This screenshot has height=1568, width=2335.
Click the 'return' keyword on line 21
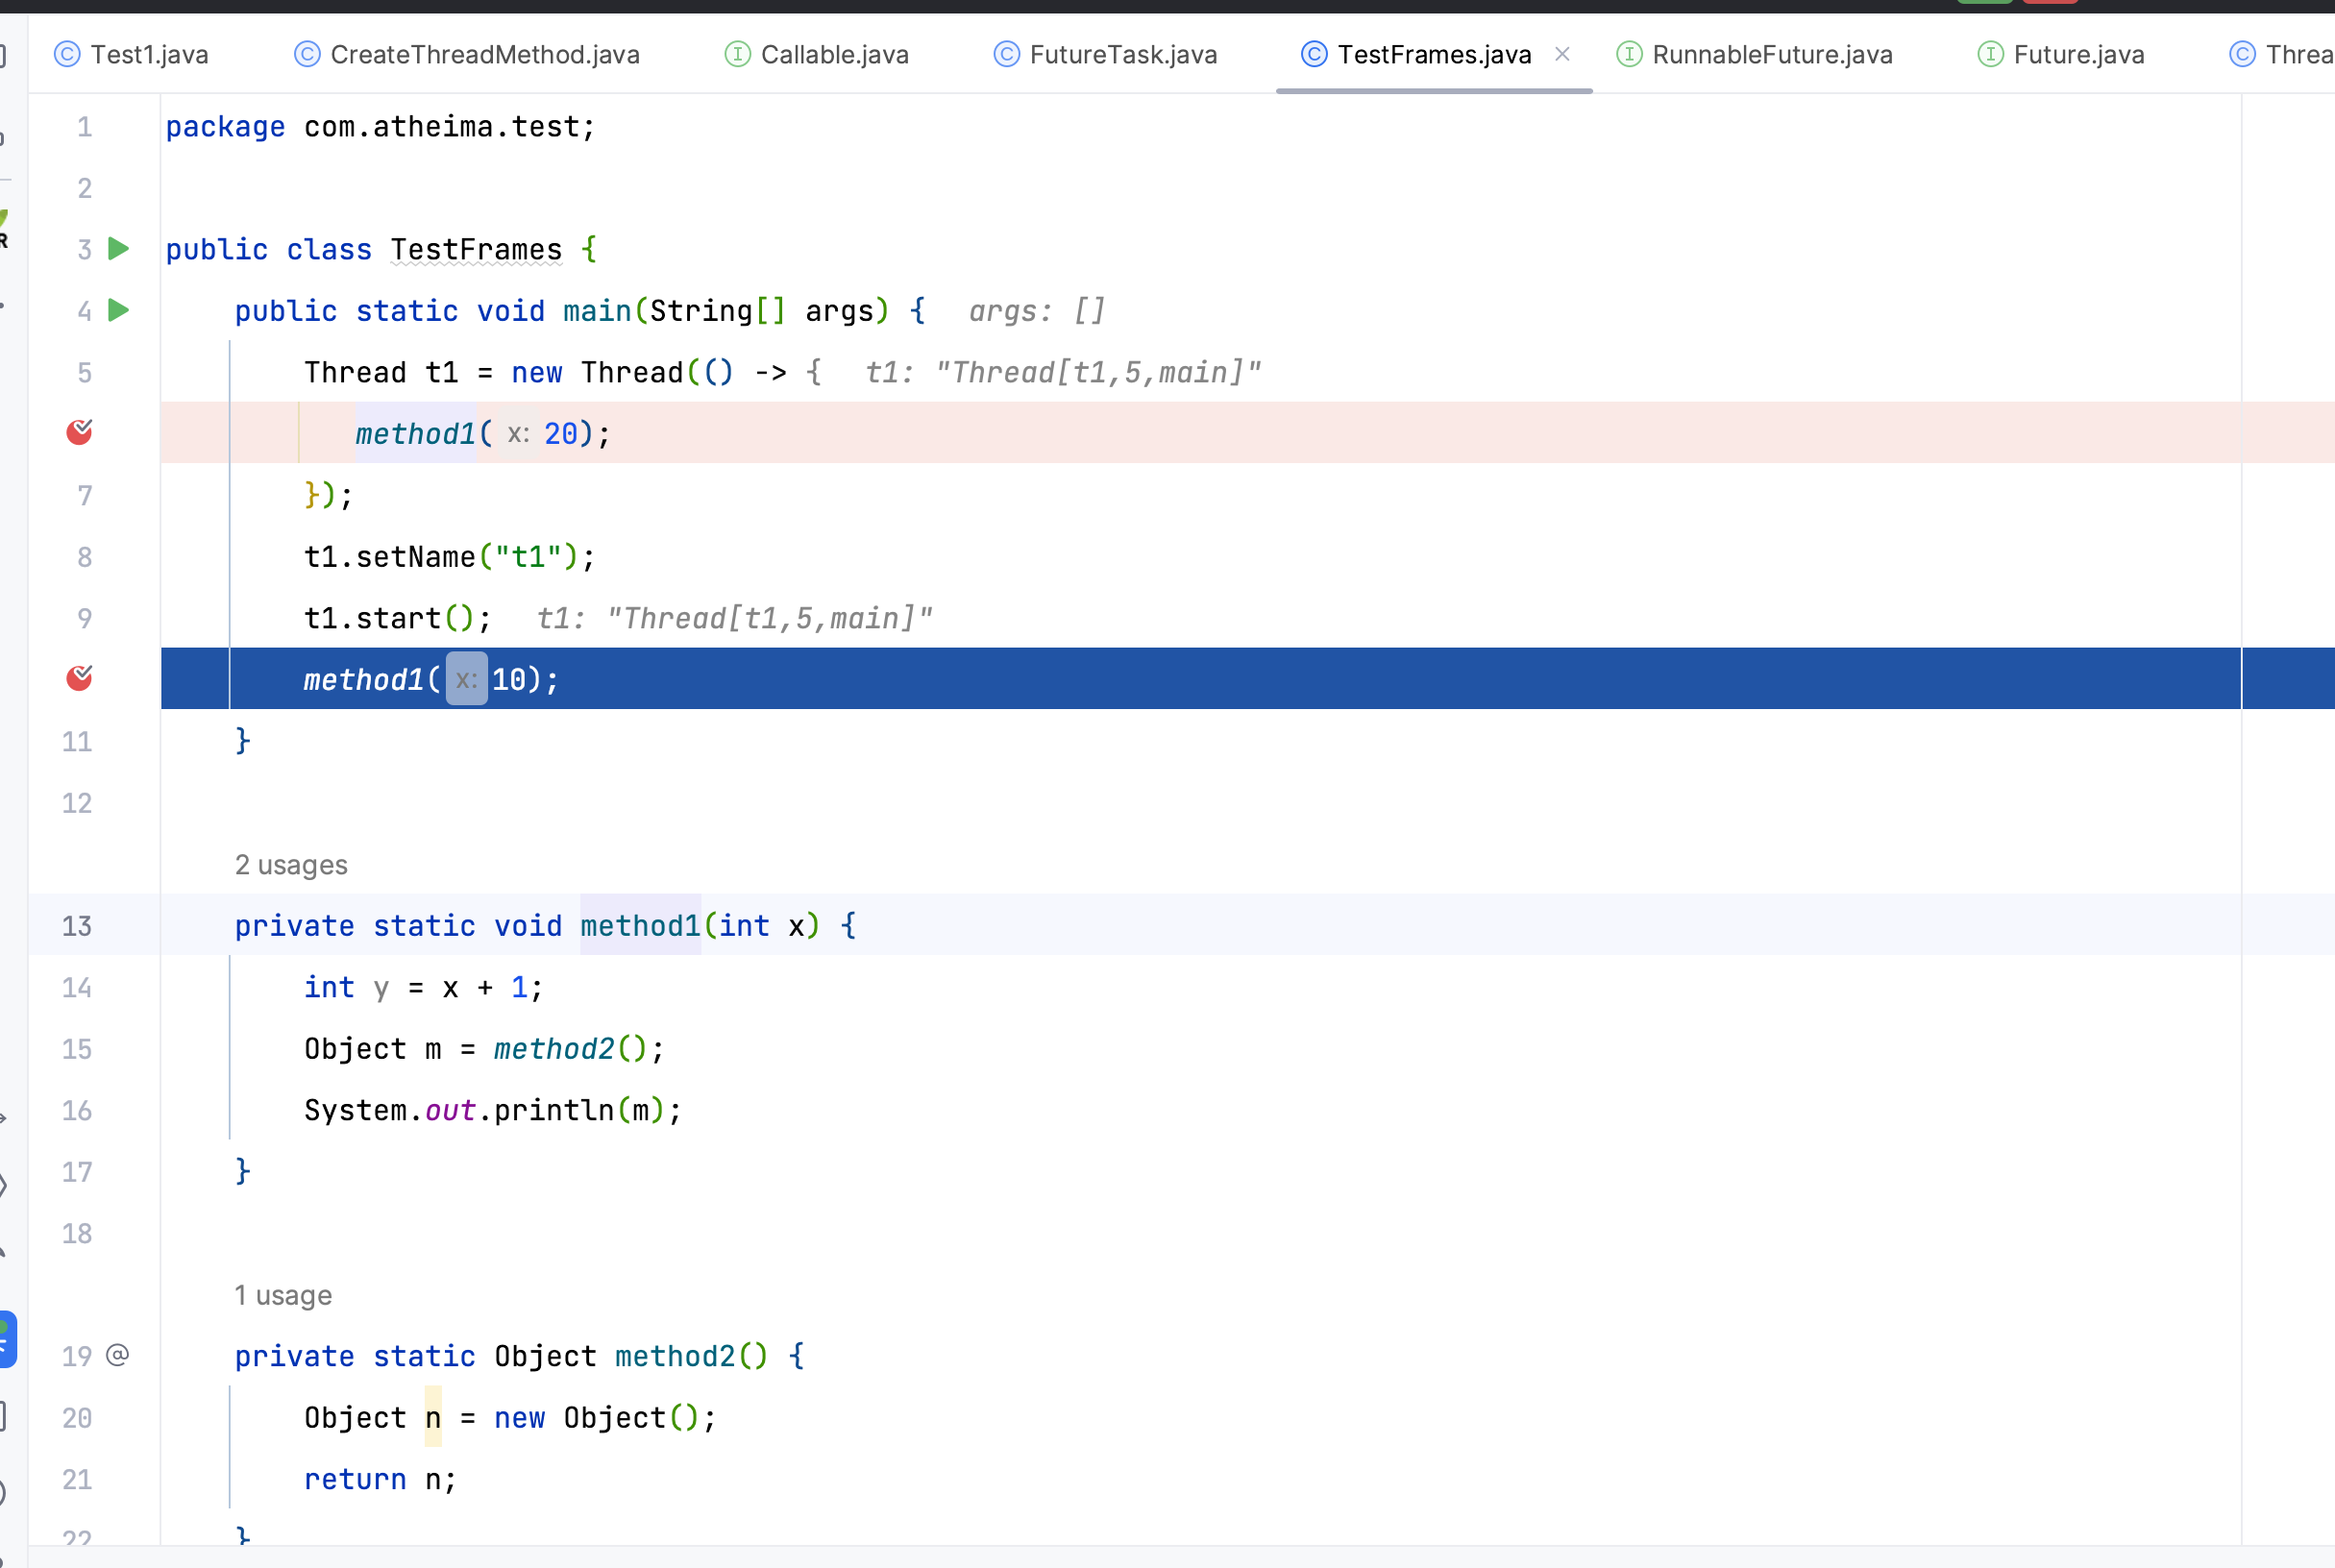pos(355,1480)
